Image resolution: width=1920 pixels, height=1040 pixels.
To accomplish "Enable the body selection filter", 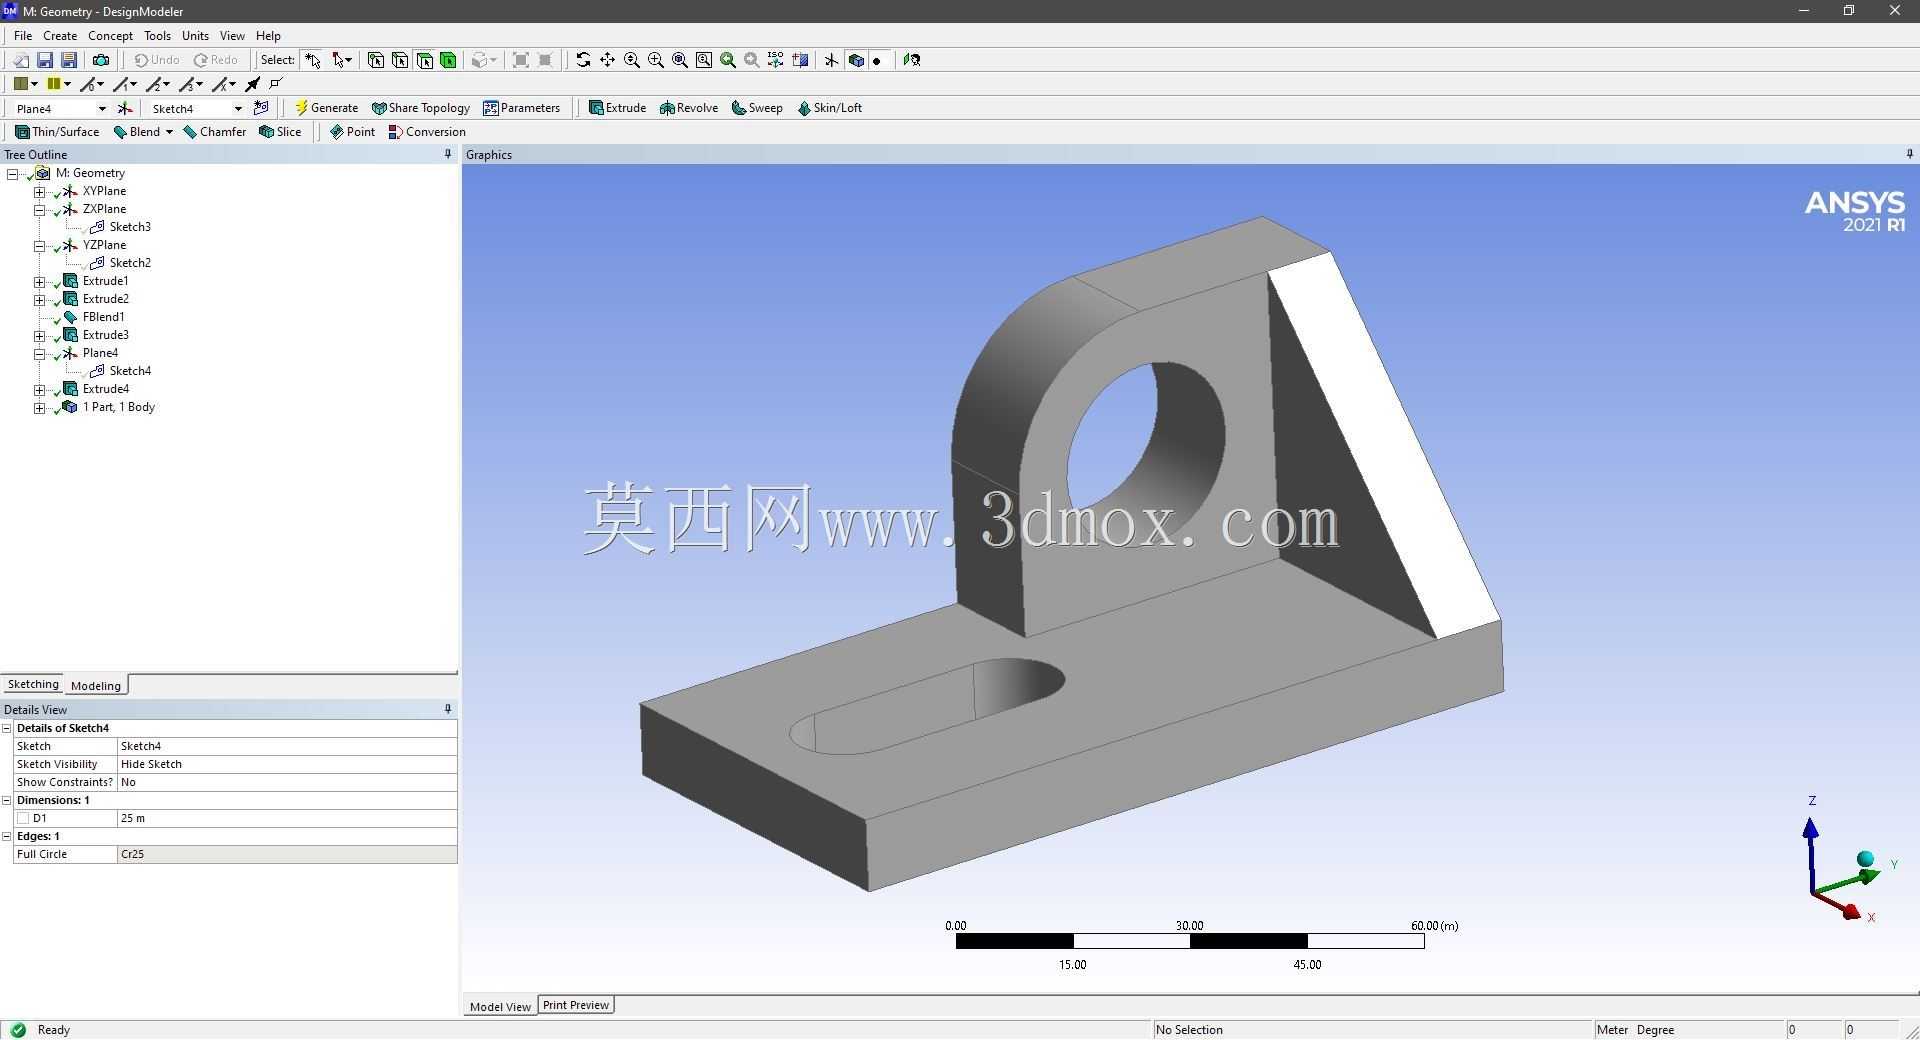I will [x=448, y=60].
